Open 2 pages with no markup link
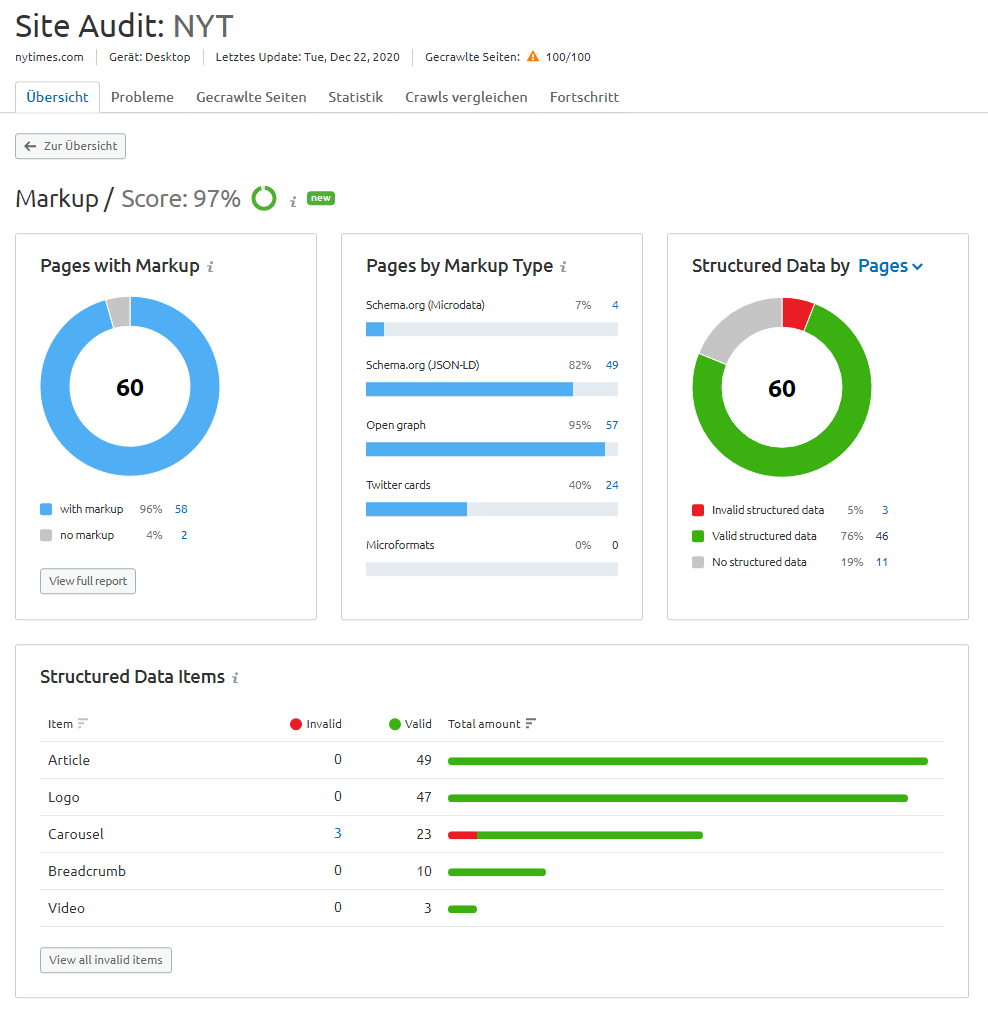 [x=184, y=535]
